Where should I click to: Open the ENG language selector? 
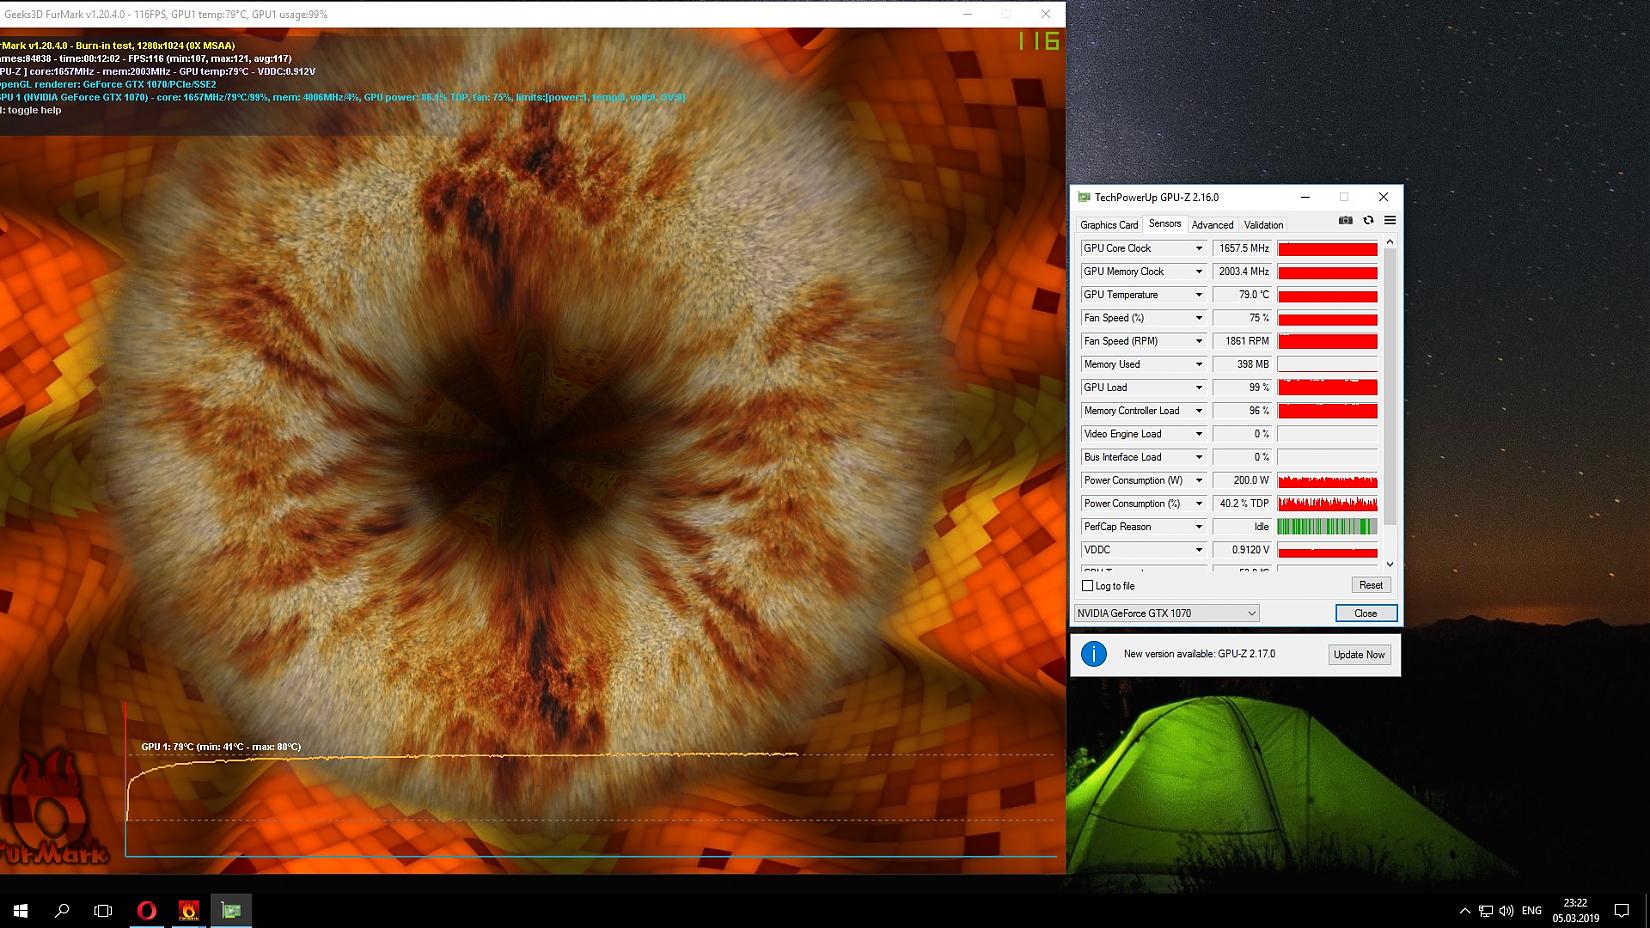pos(1532,911)
